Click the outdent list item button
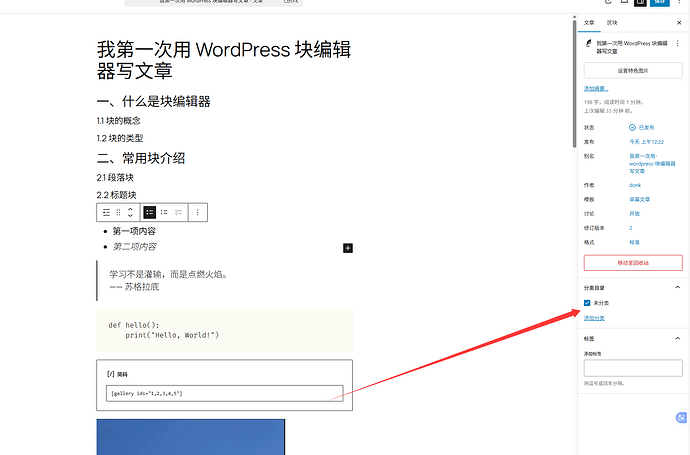Viewport: 690px width, 455px height. coord(178,213)
